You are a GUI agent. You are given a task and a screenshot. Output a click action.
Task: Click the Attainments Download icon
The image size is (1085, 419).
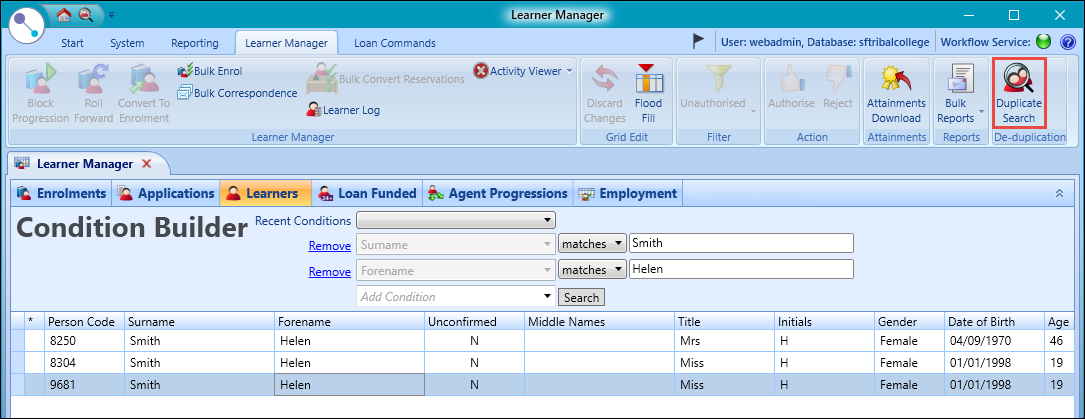pyautogui.click(x=896, y=77)
